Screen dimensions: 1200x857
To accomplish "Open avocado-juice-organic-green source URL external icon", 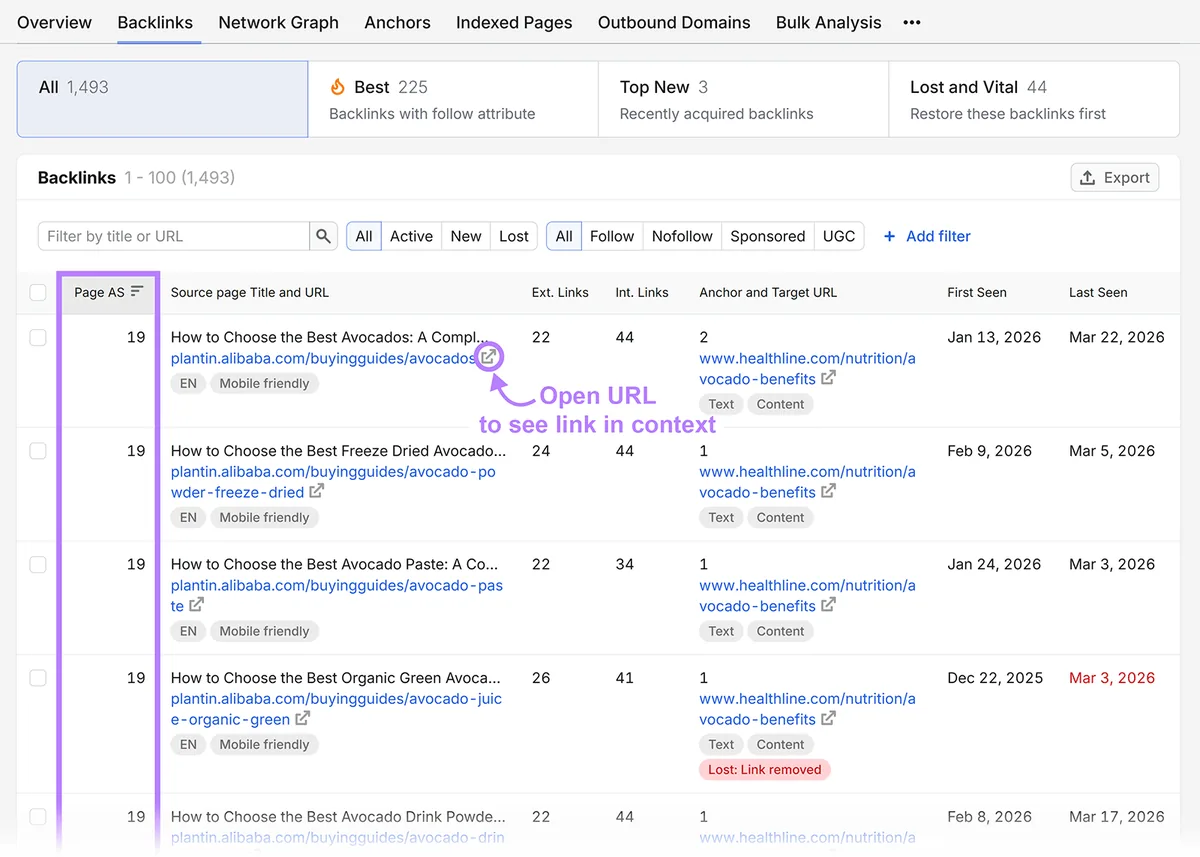I will pos(302,718).
